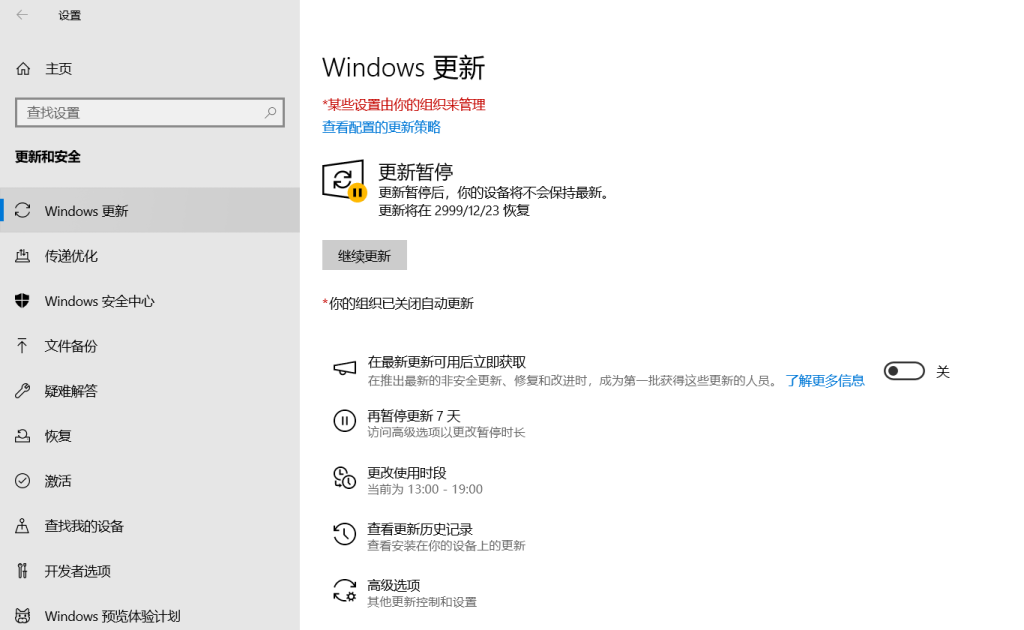Go back using the arrow icon
This screenshot has width=1024, height=630.
point(22,15)
